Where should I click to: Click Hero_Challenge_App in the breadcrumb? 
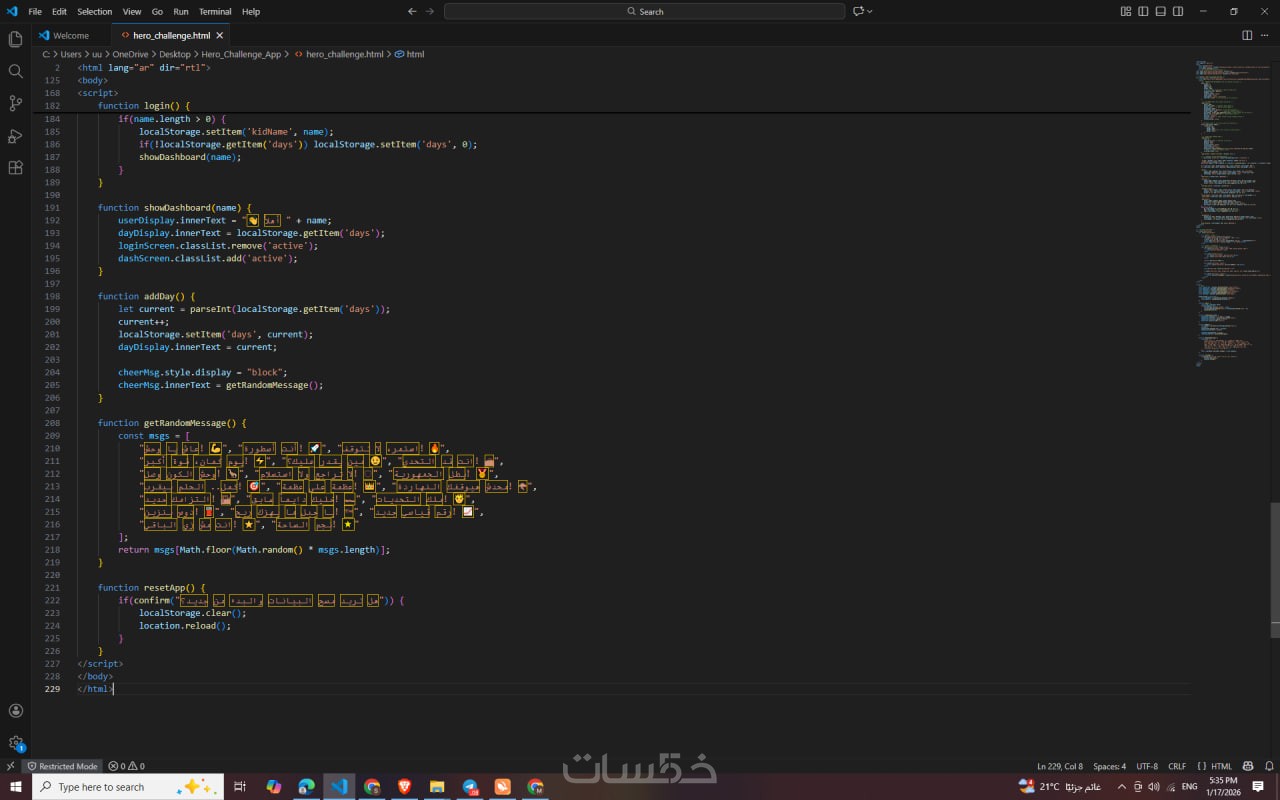pyautogui.click(x=241, y=54)
